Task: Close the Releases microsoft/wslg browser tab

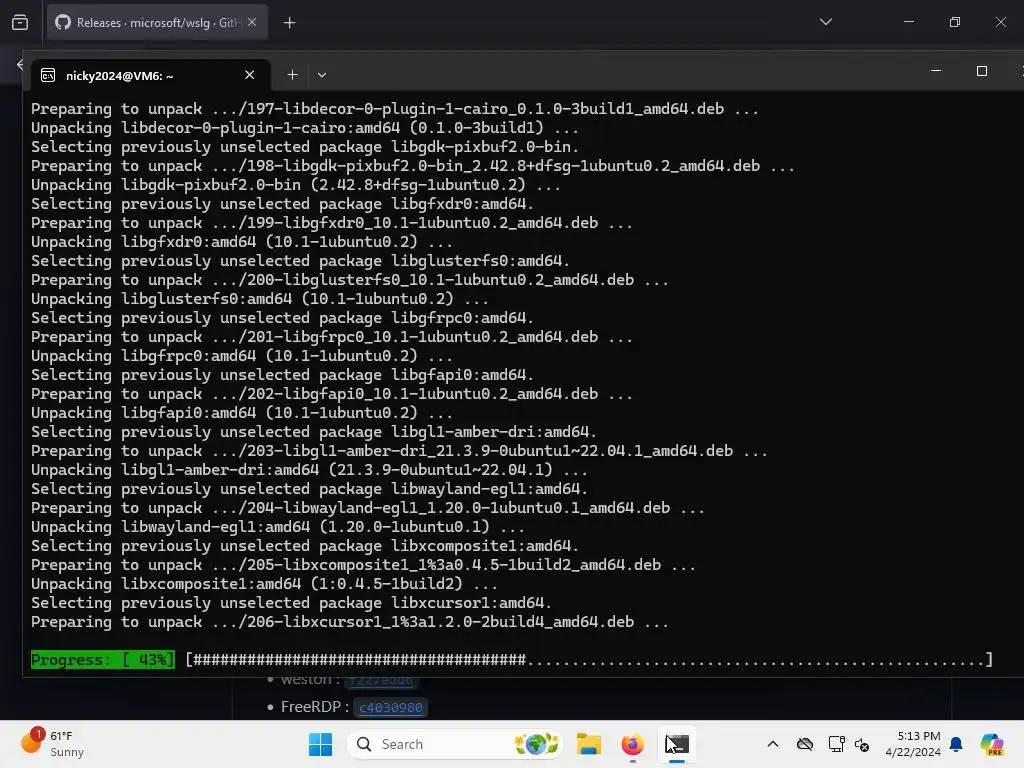Action: pyautogui.click(x=252, y=23)
